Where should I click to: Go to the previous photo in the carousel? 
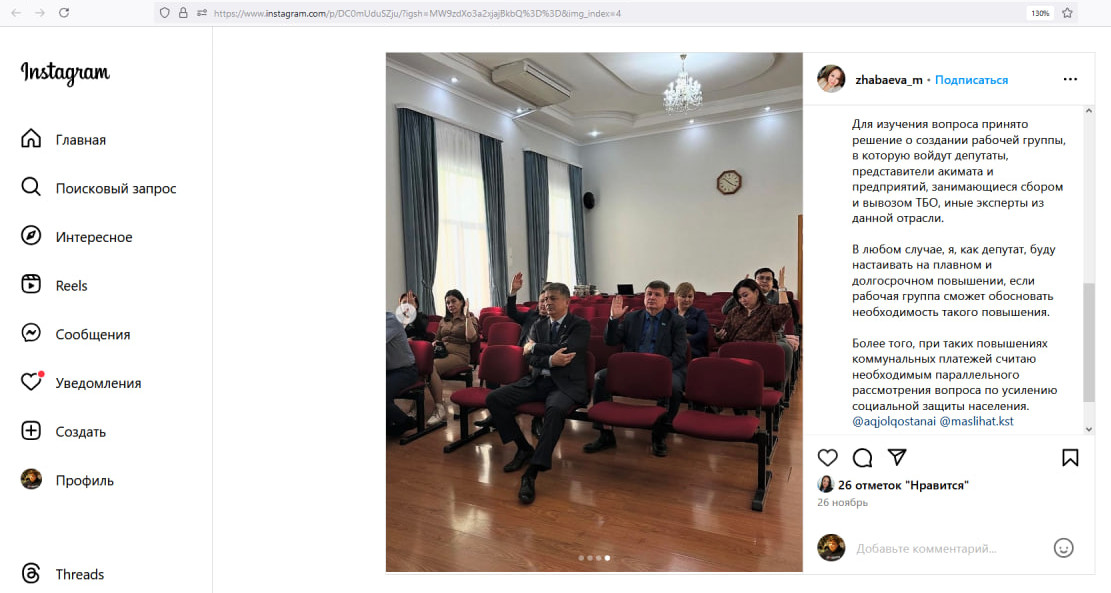[x=406, y=312]
